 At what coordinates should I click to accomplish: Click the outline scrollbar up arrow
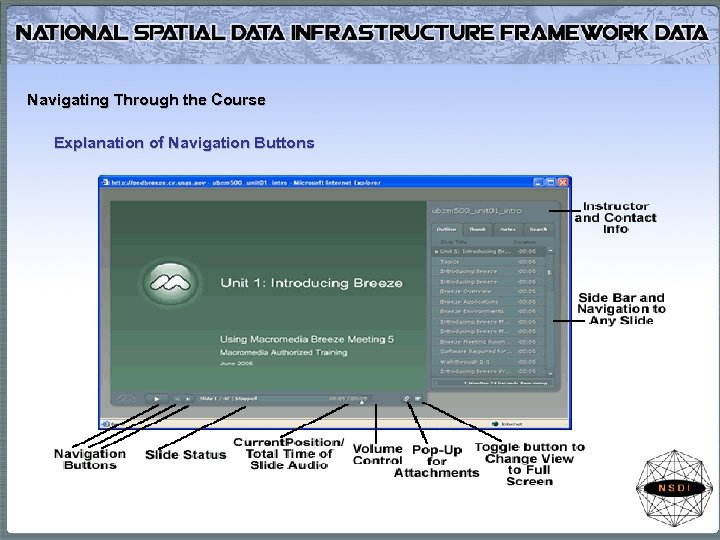[x=550, y=251]
